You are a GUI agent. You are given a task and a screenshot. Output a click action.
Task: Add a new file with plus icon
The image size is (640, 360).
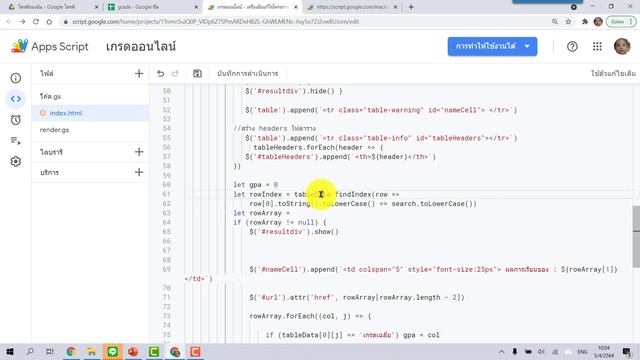(139, 73)
